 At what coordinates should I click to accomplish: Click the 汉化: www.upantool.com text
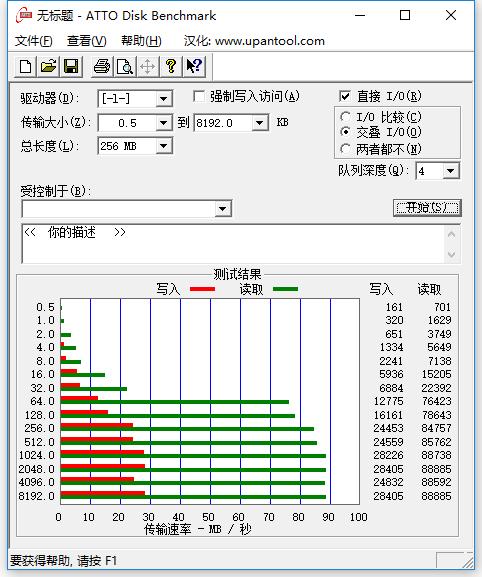pos(254,40)
